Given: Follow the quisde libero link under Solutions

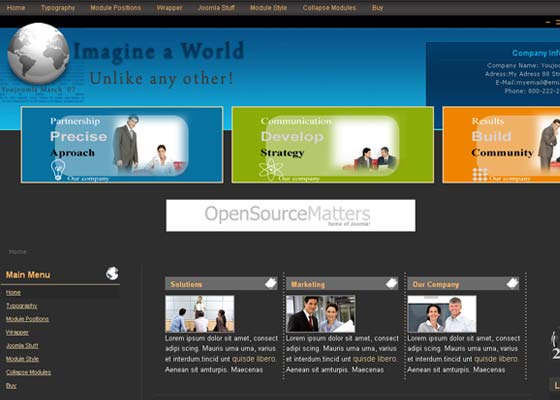Looking at the screenshot, I should click(254, 359).
